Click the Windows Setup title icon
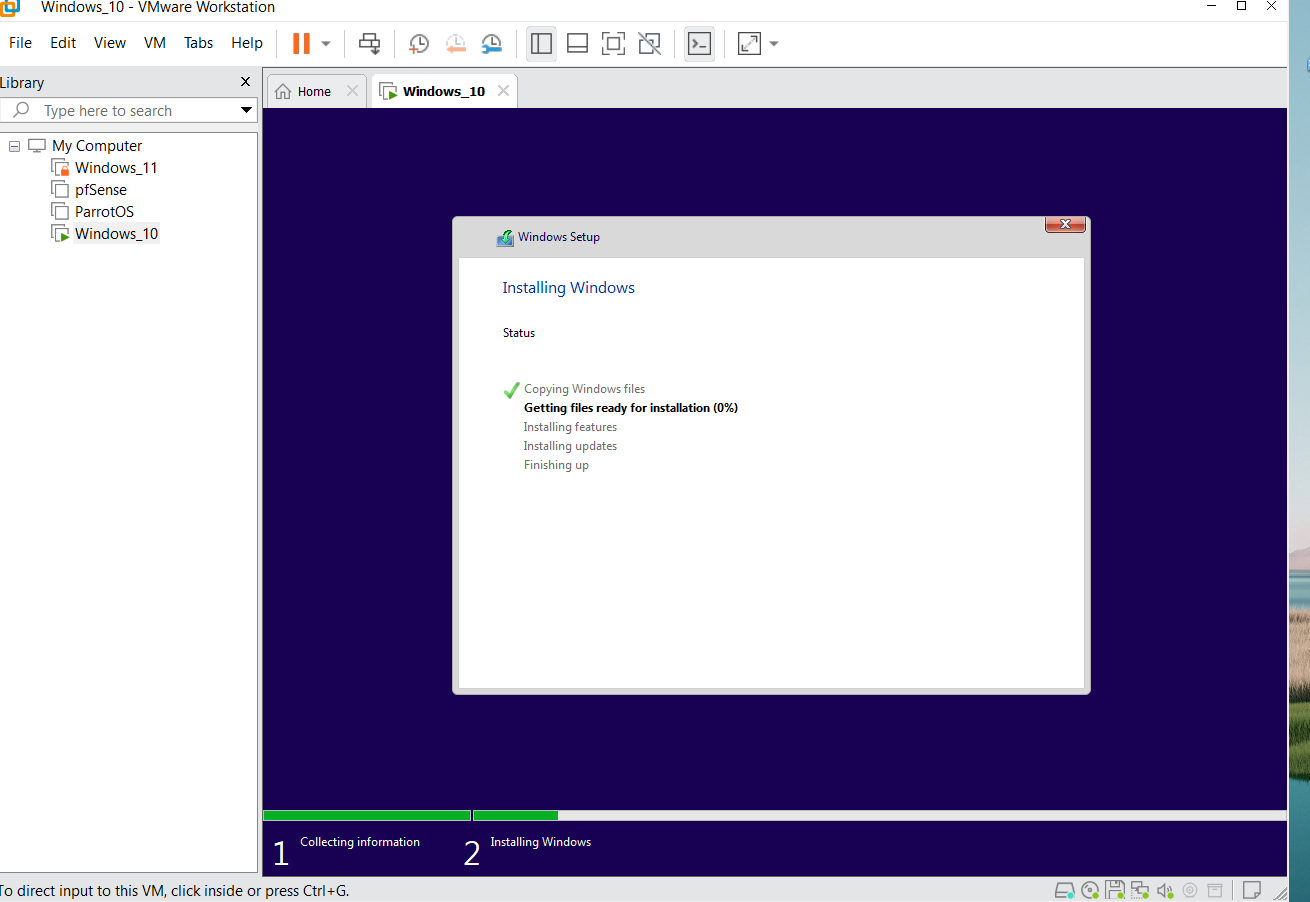Image resolution: width=1310 pixels, height=902 pixels. click(x=505, y=238)
